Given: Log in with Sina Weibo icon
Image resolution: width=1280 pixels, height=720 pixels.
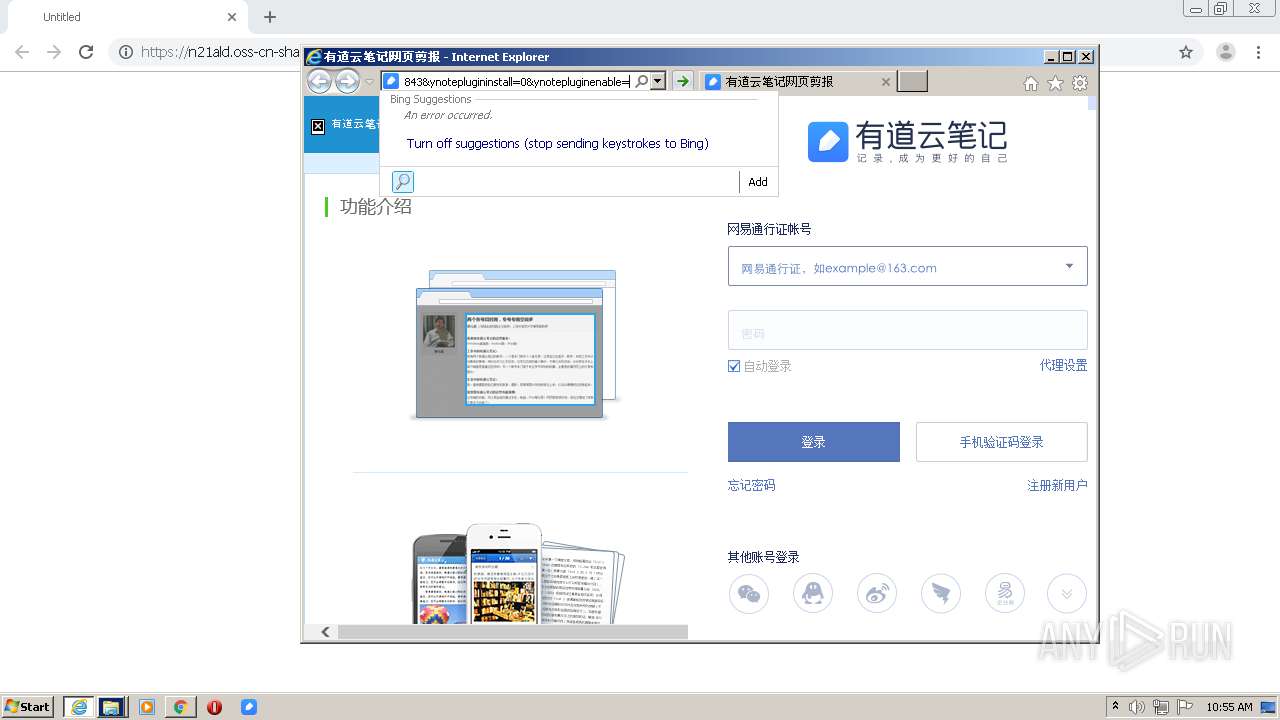Looking at the screenshot, I should click(877, 594).
